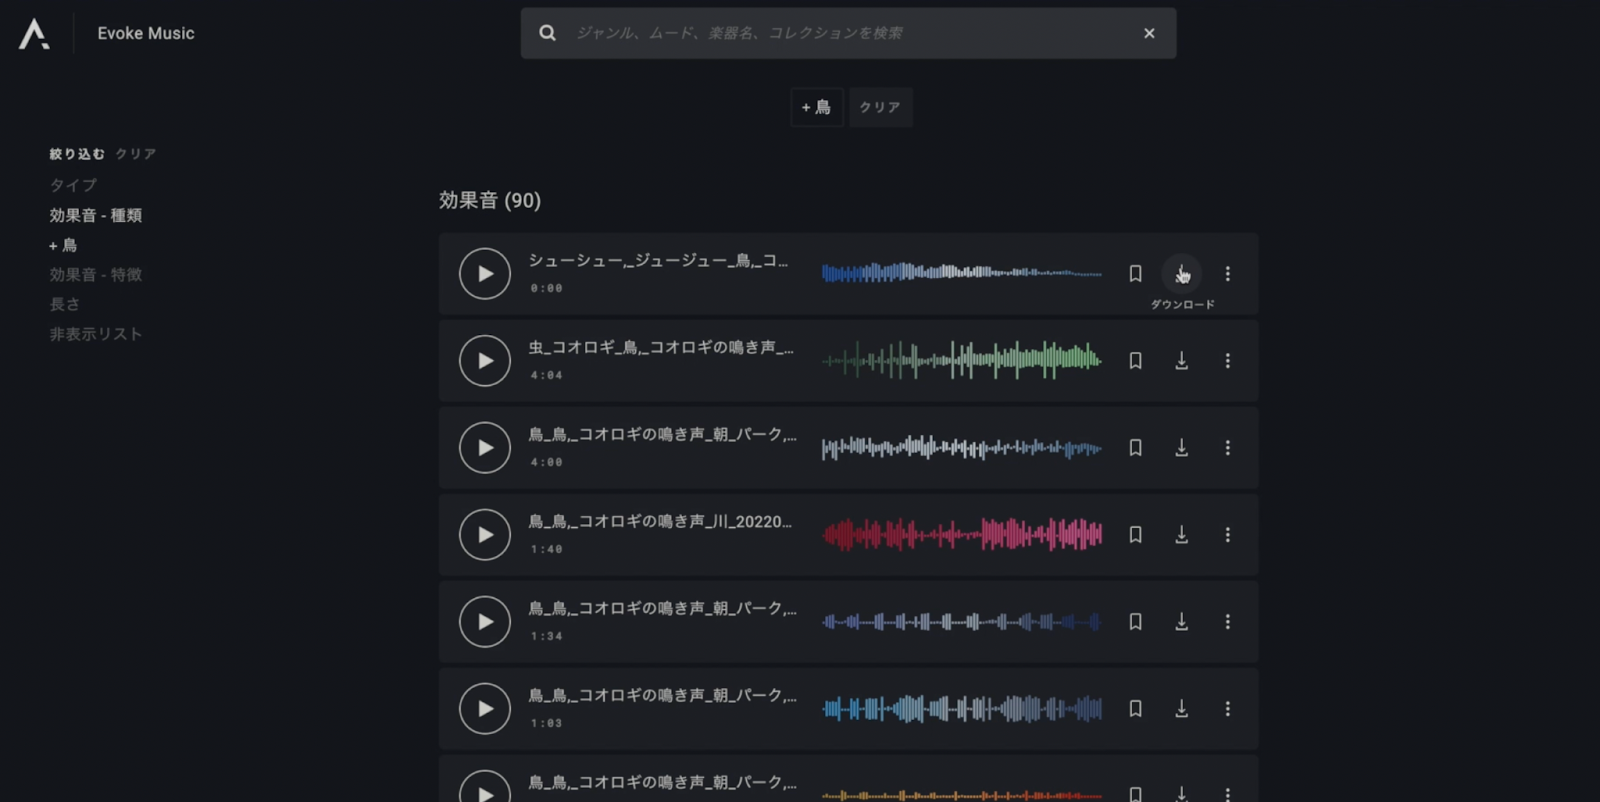Play the 朝_パーク track lasting 1:34
1600x802 pixels.
point(485,622)
